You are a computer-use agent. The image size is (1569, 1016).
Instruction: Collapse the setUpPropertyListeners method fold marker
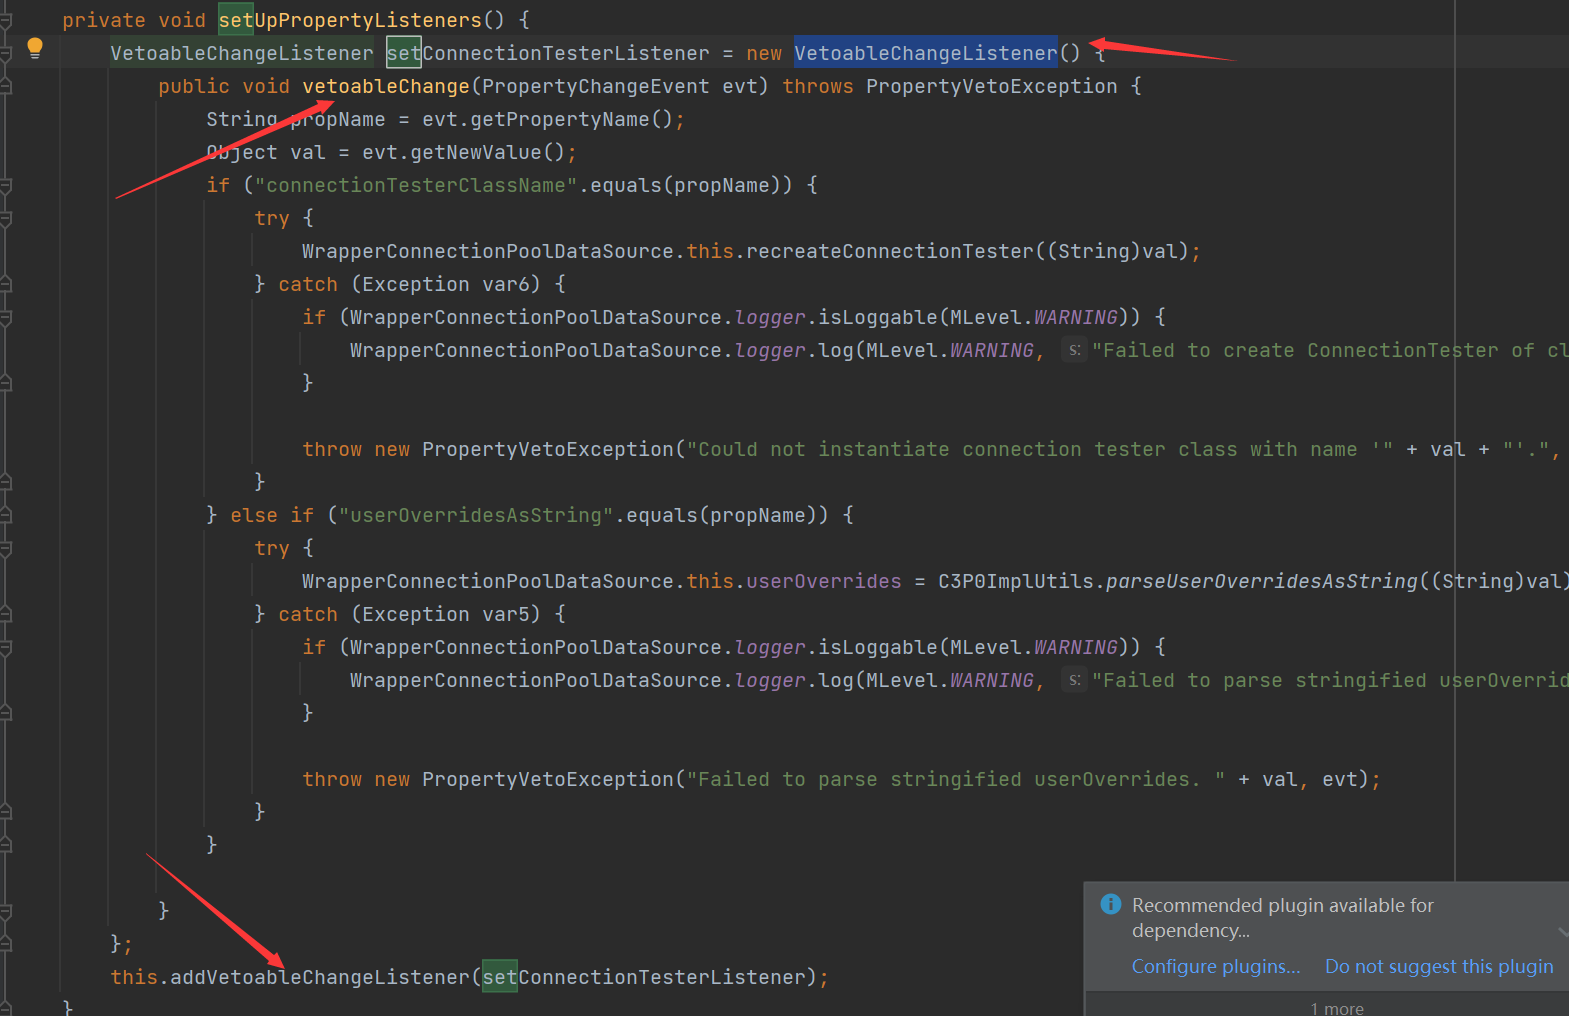tap(5, 19)
